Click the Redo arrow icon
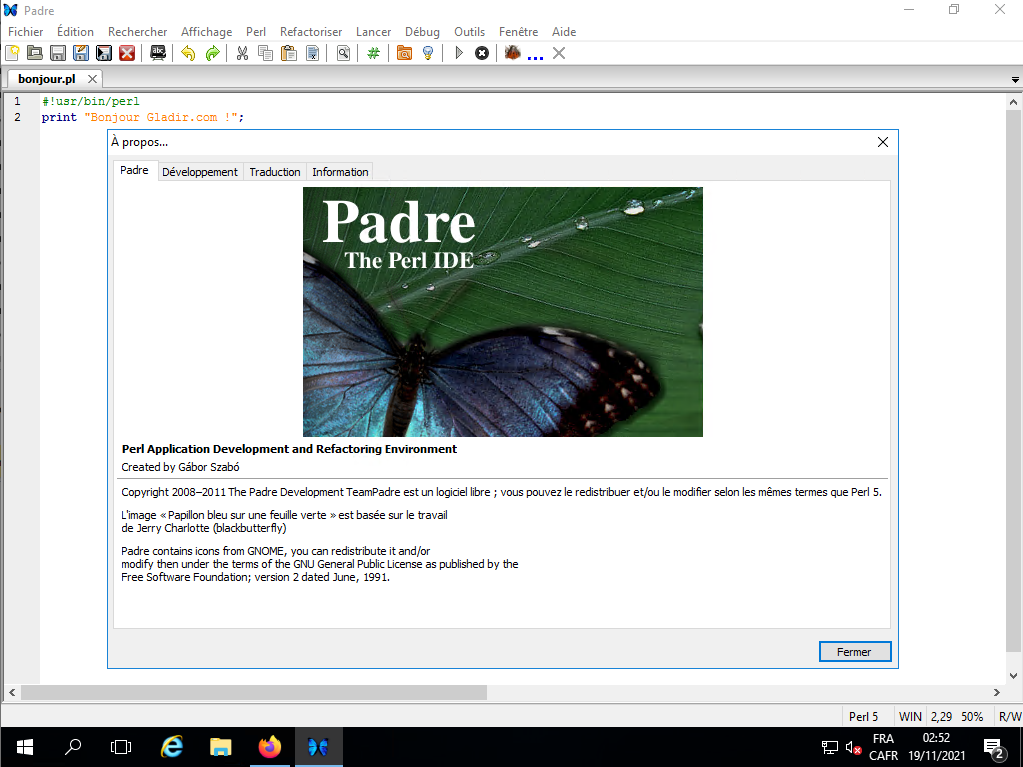The height and width of the screenshot is (767, 1023). click(212, 53)
